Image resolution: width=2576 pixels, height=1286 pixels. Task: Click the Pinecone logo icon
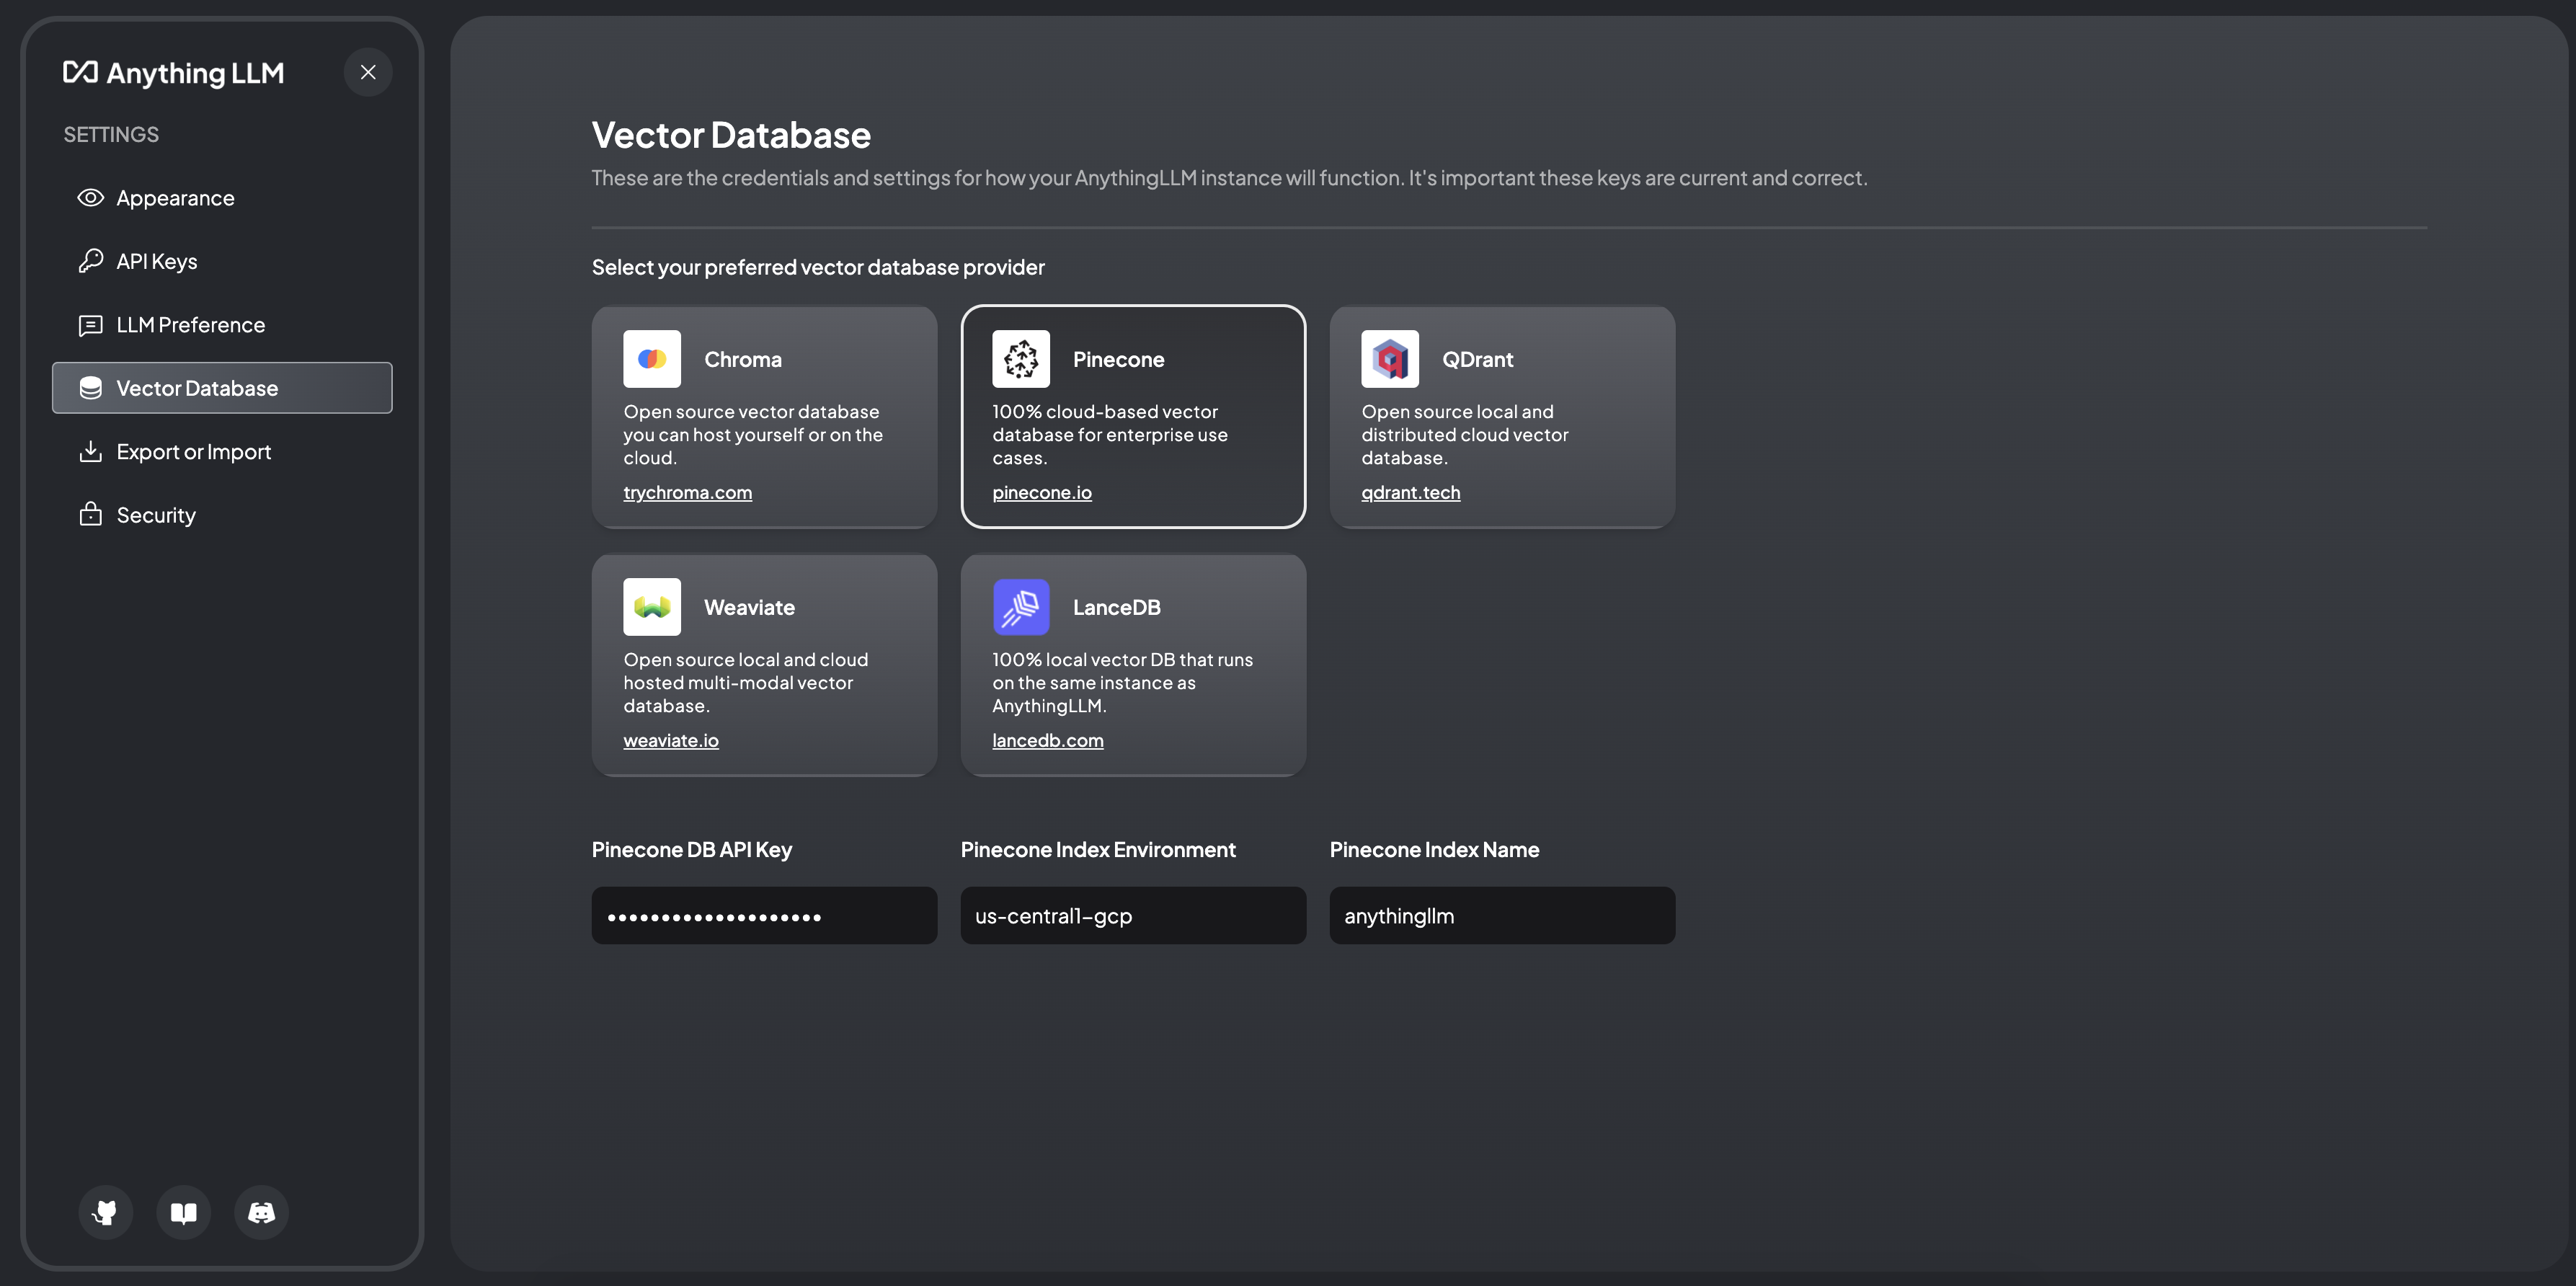pyautogui.click(x=1021, y=359)
